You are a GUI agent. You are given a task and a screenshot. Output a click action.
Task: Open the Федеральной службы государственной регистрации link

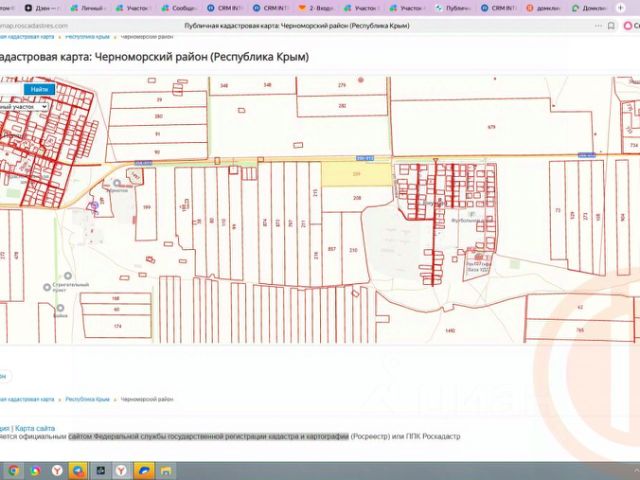click(209, 436)
